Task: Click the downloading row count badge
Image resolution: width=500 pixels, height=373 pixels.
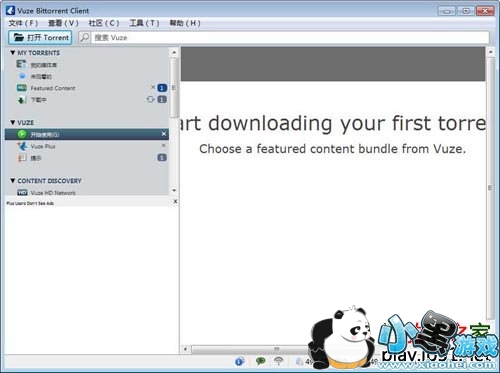Action: pyautogui.click(x=162, y=99)
